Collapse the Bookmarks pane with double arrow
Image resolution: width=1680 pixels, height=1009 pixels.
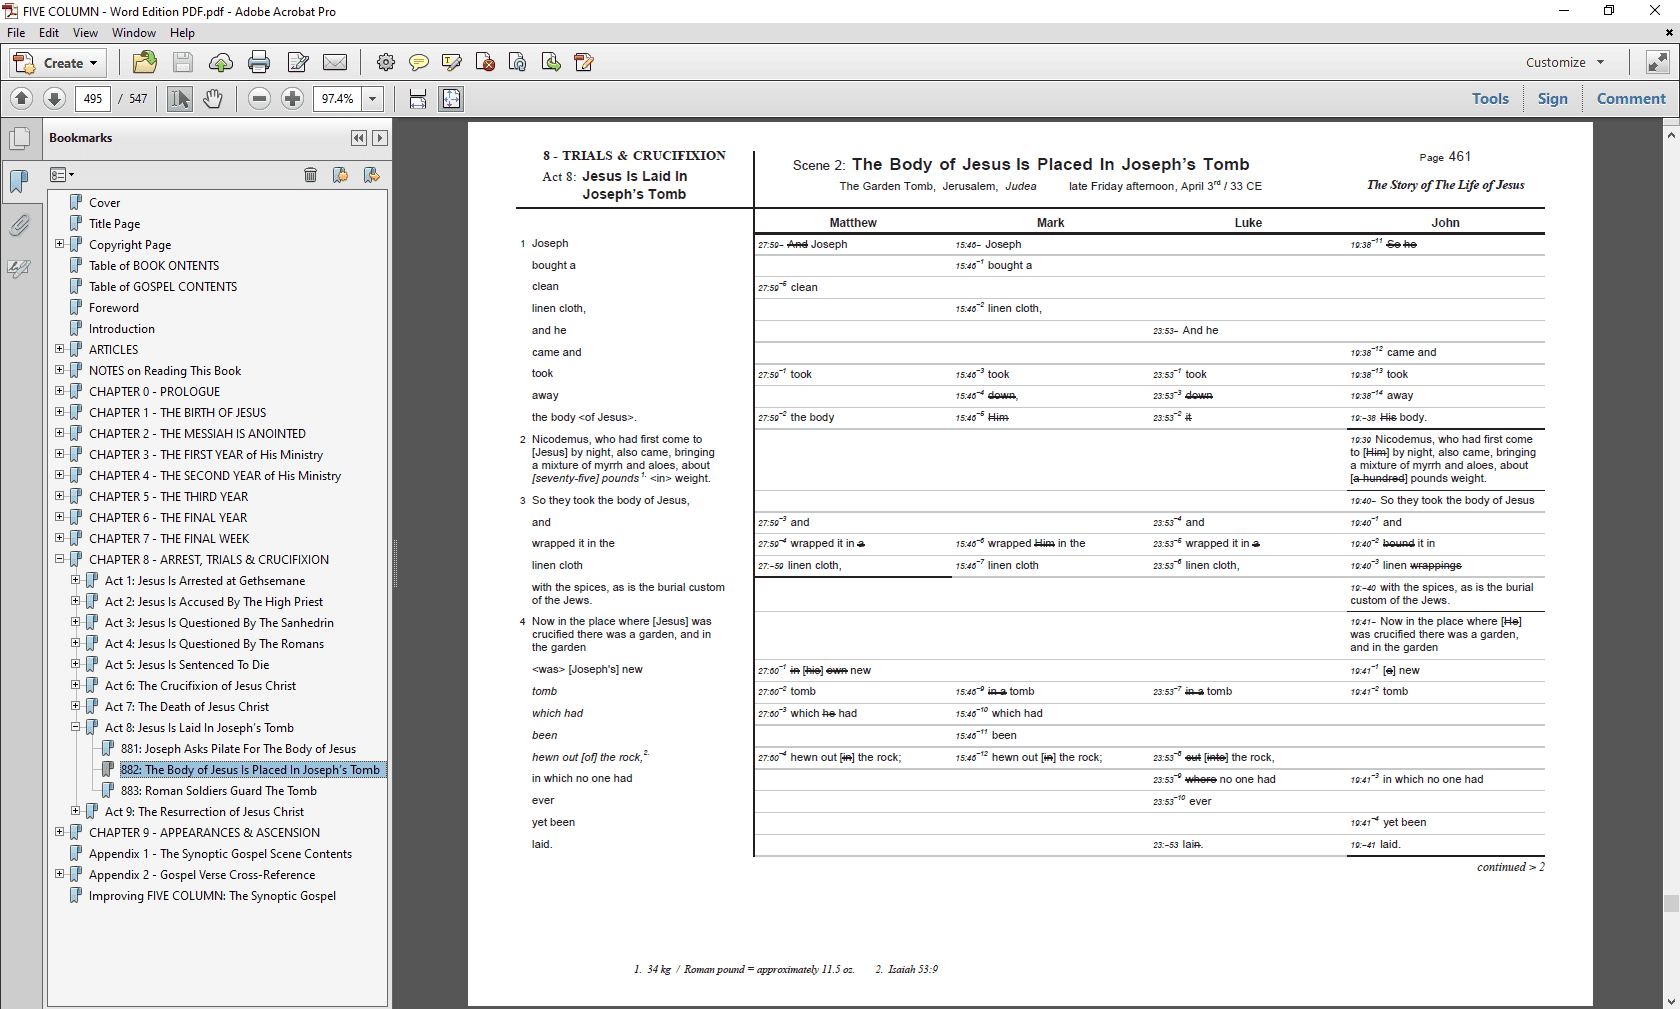359,138
